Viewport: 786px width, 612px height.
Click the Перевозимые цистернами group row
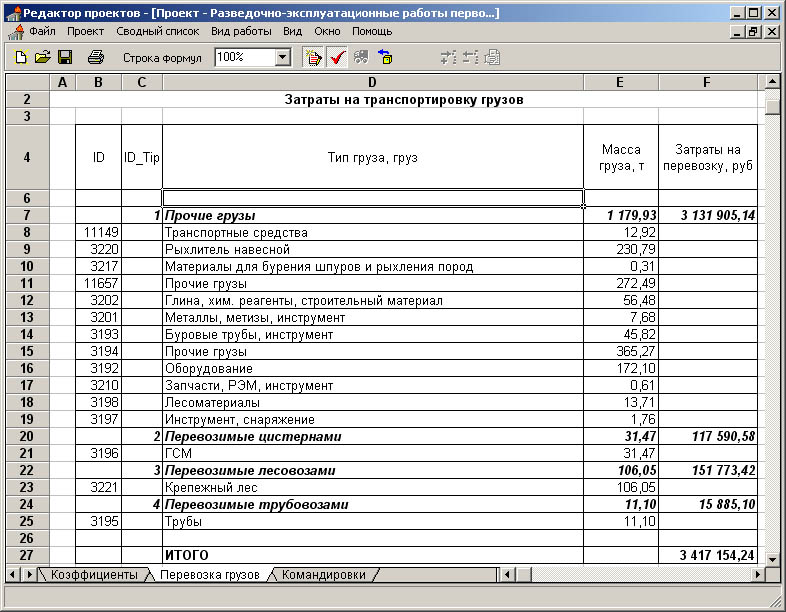click(x=373, y=437)
